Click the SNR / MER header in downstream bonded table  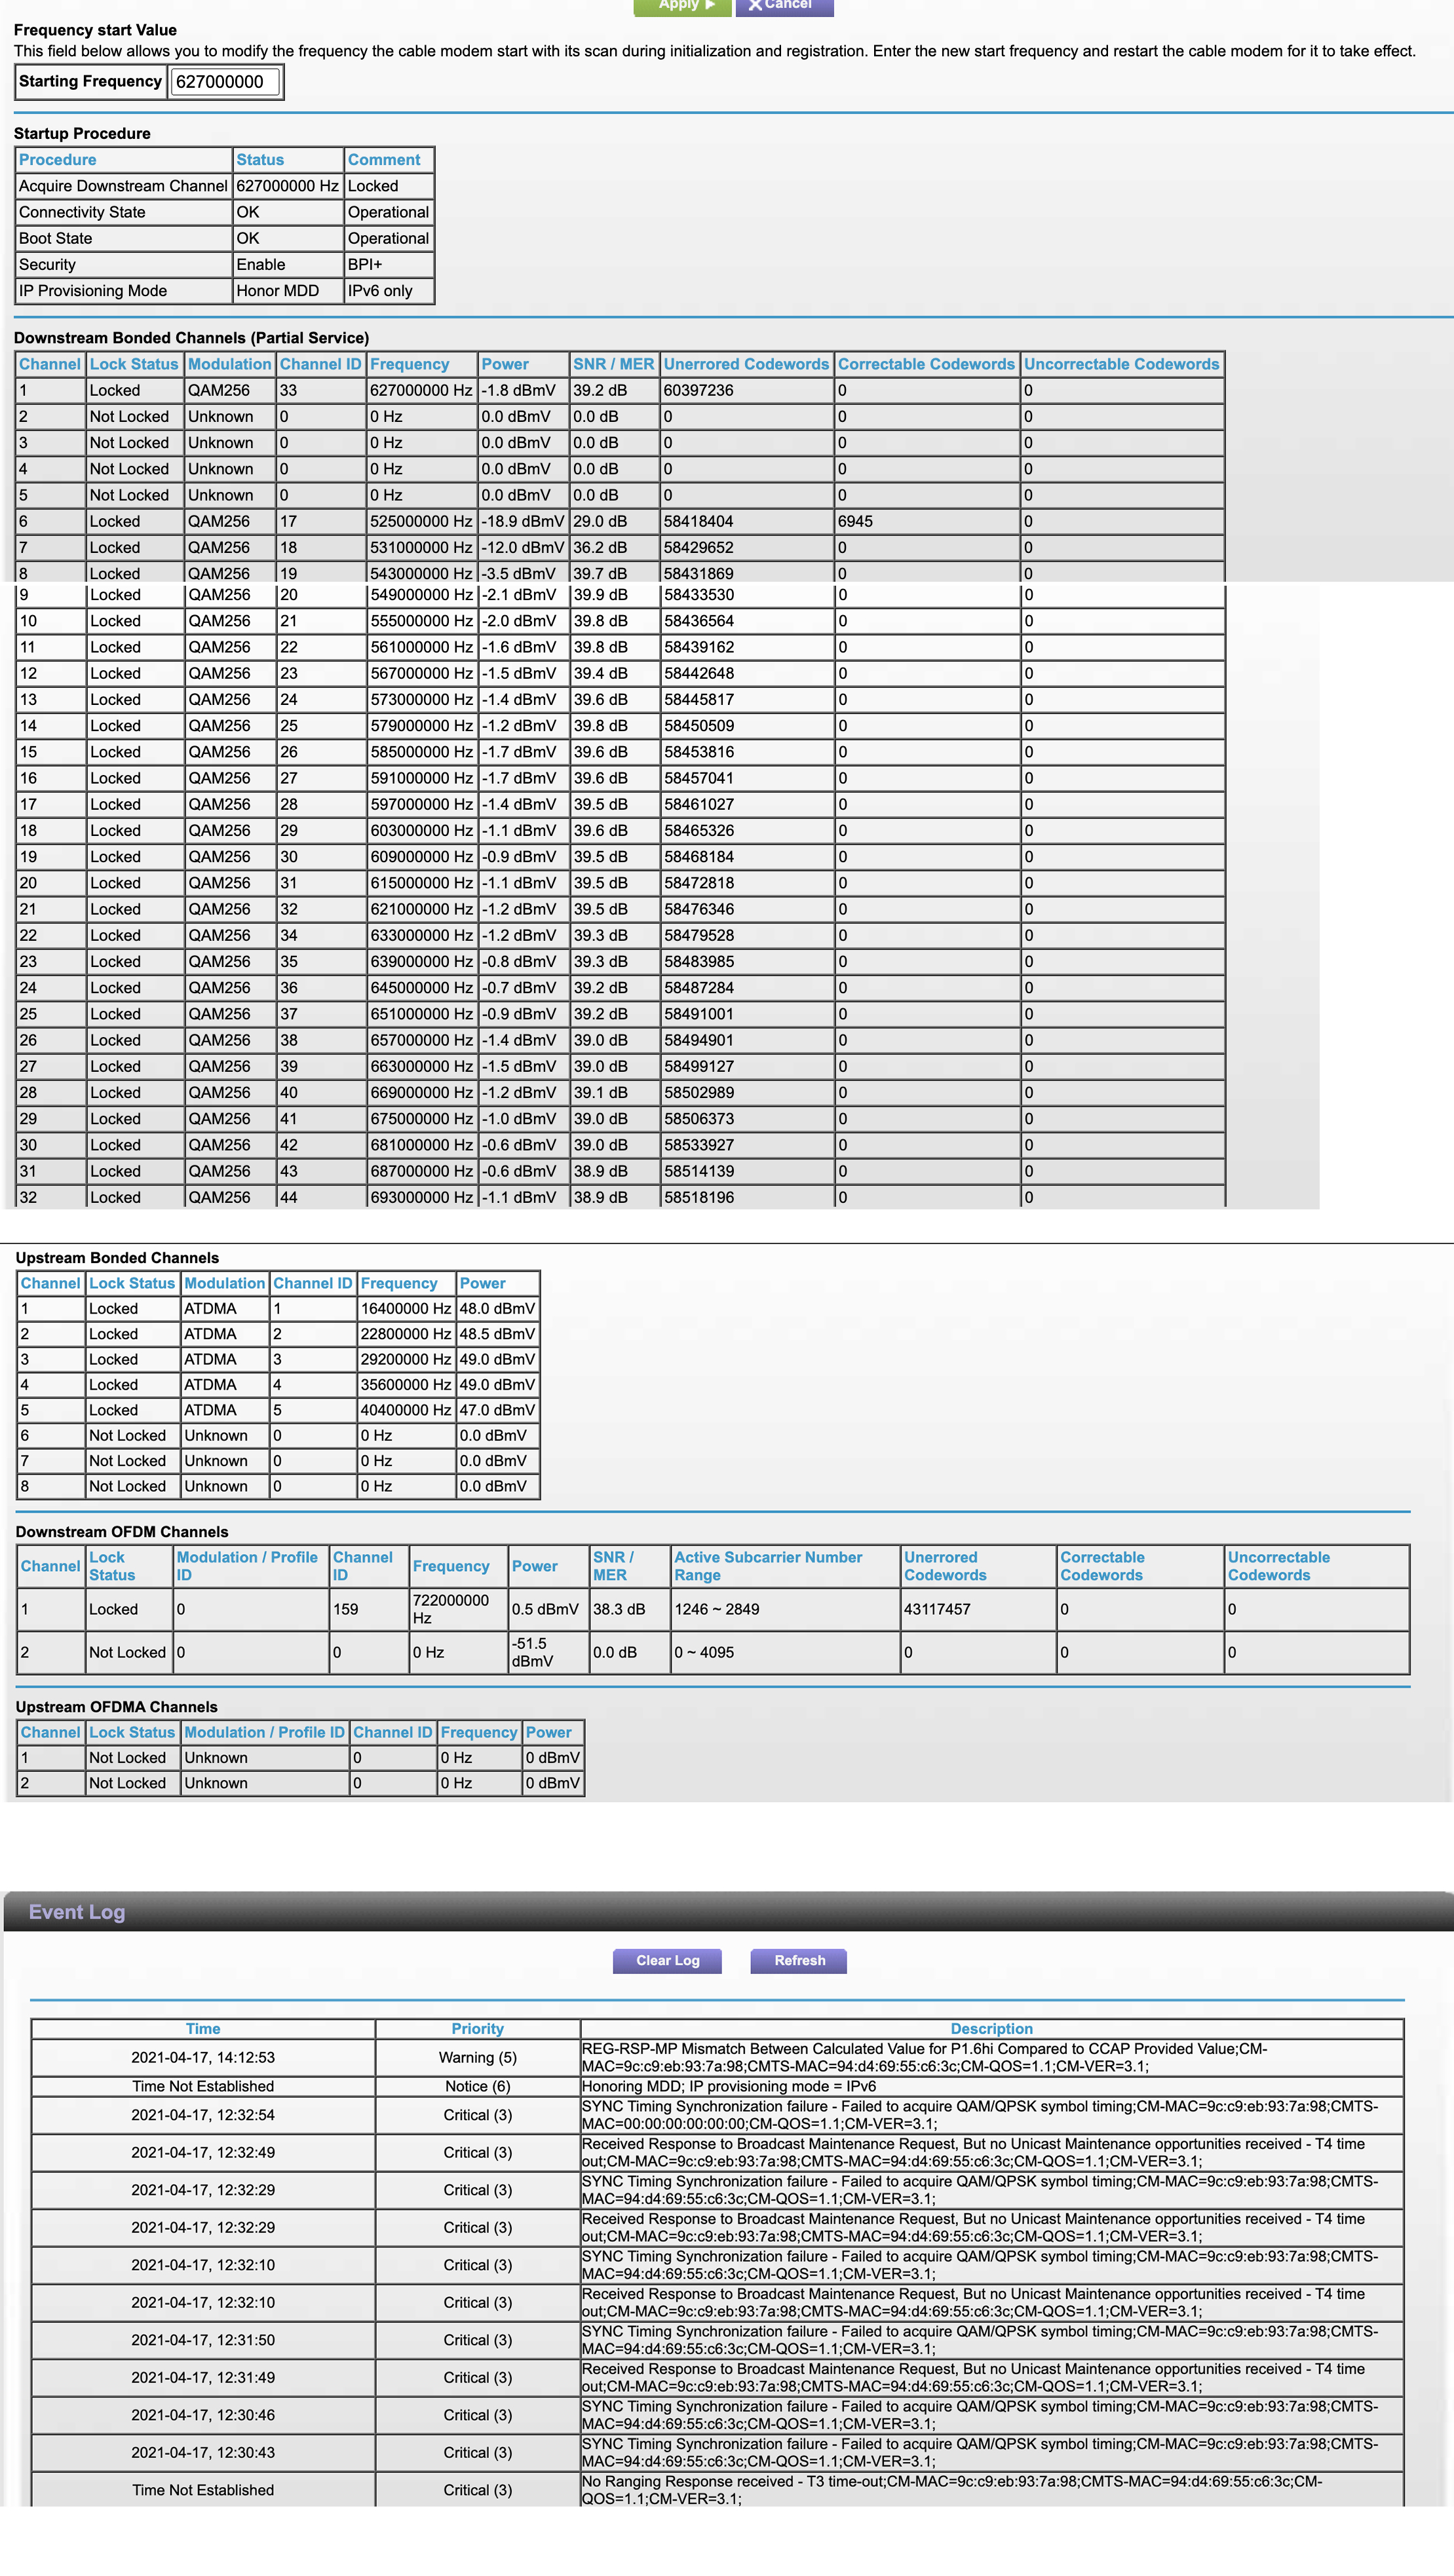[x=613, y=364]
